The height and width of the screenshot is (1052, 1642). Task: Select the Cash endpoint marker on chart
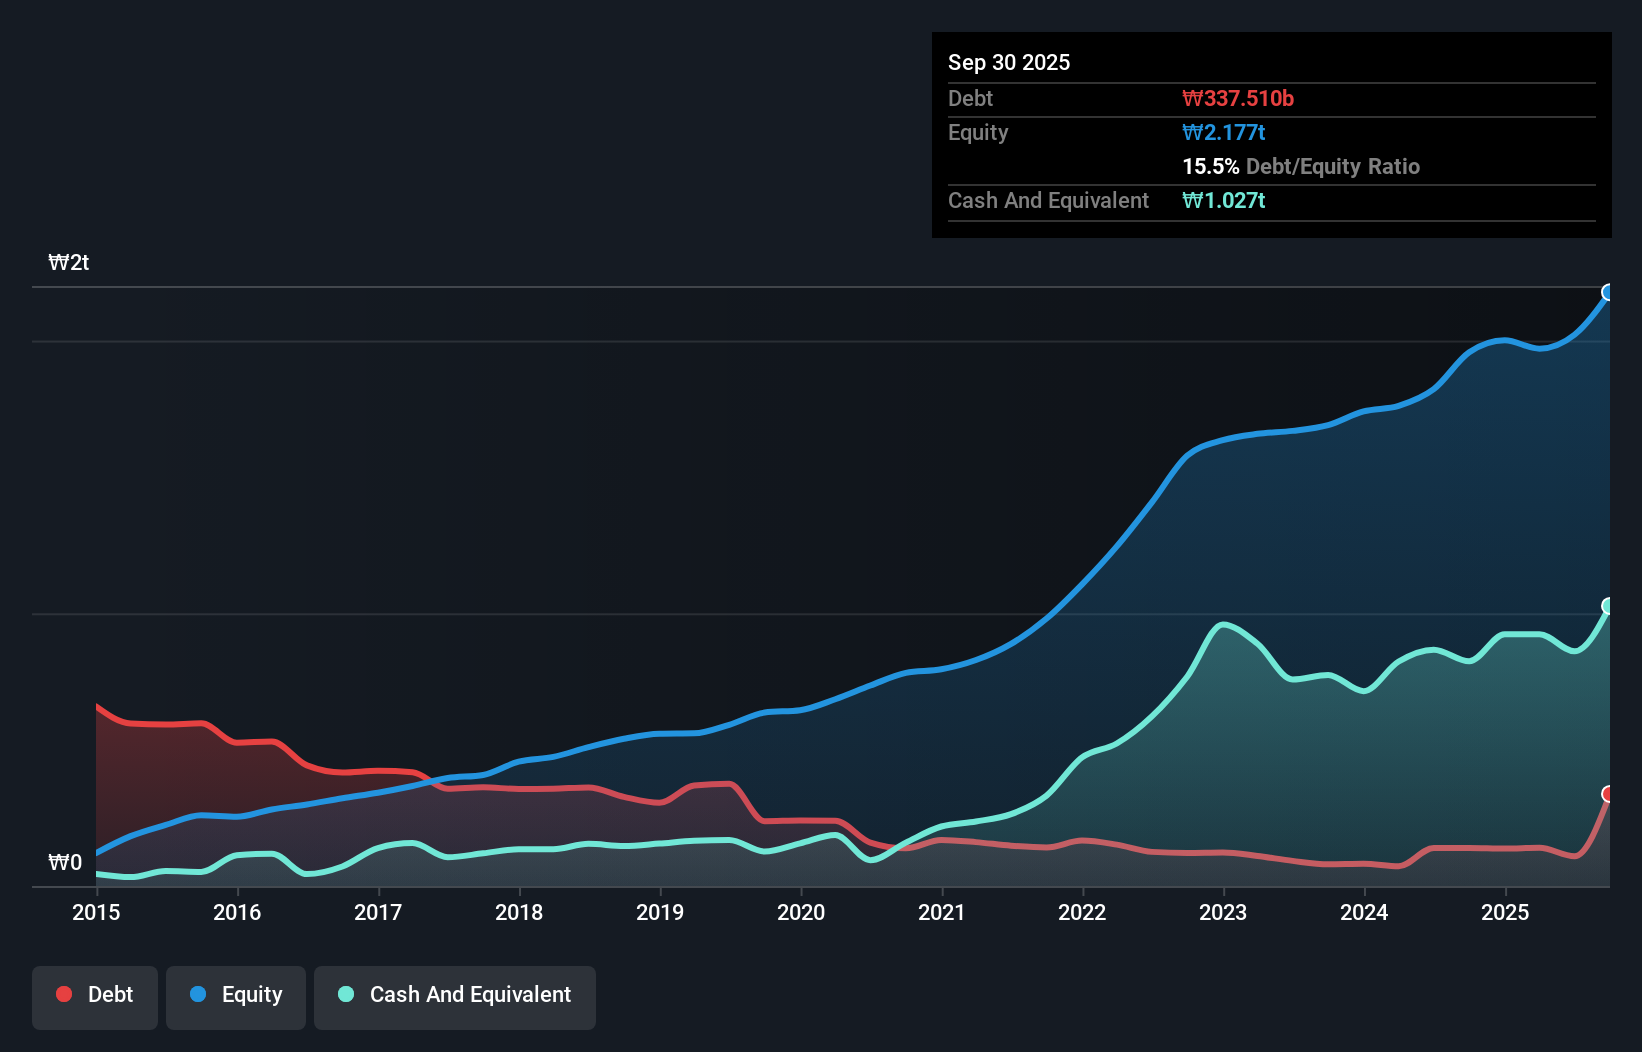click(1609, 606)
